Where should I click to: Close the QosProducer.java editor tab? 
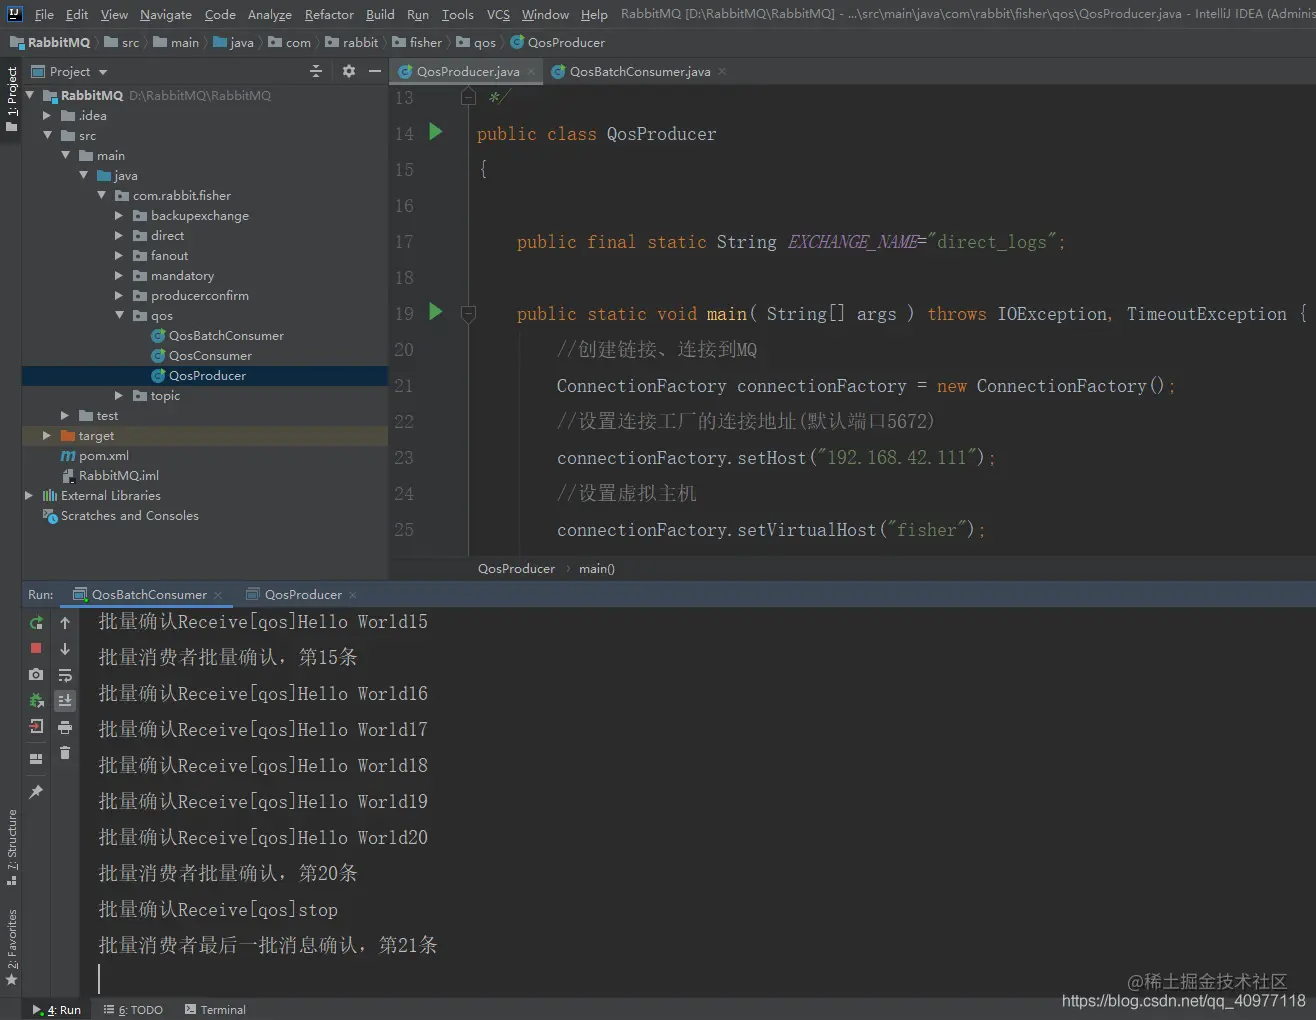(531, 72)
